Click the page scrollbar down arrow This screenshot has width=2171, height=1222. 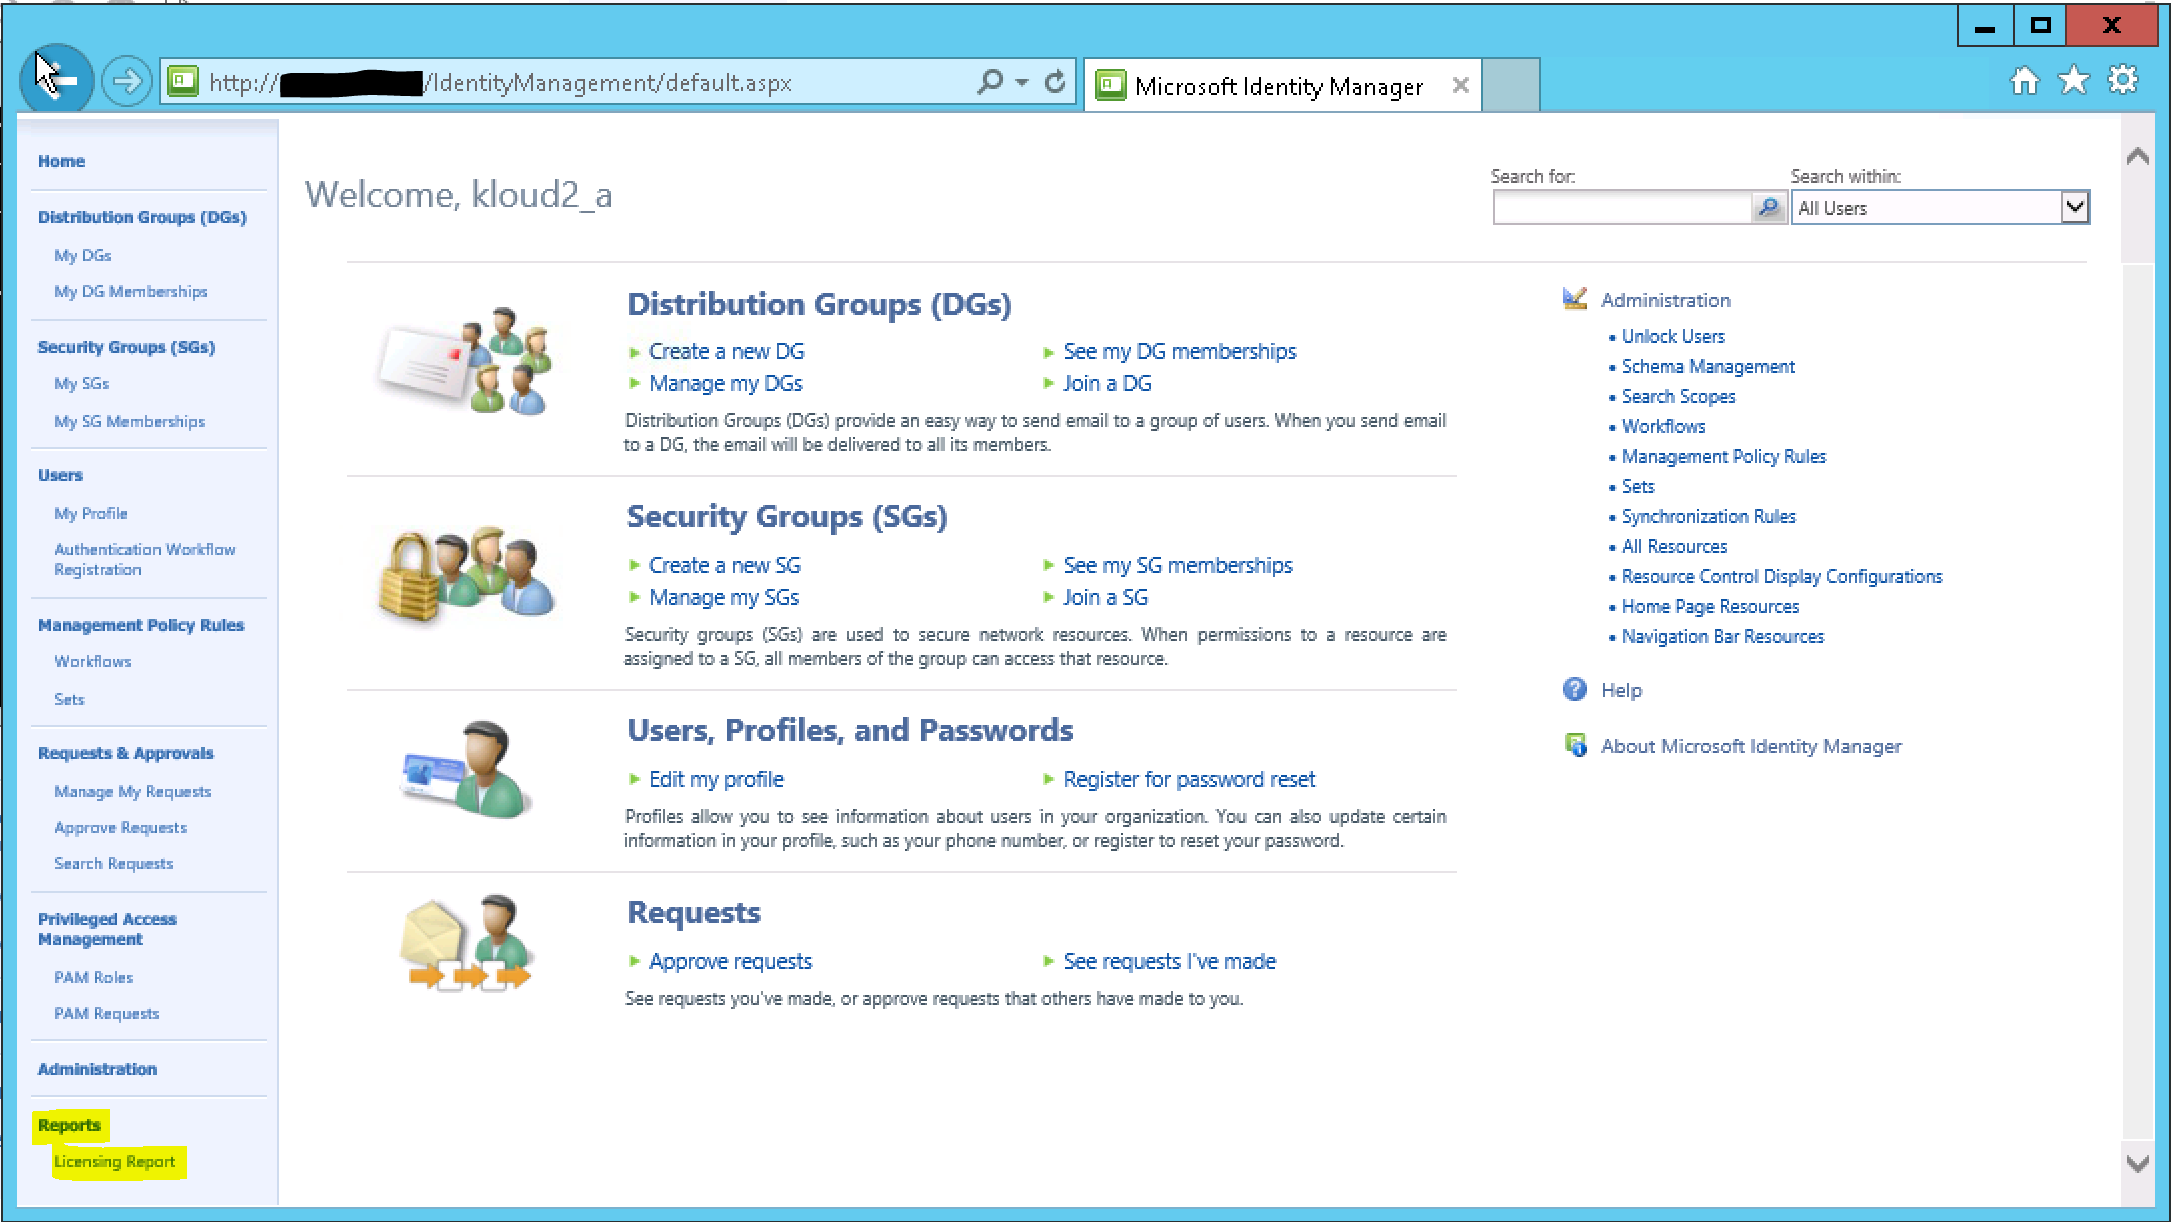click(x=2138, y=1163)
